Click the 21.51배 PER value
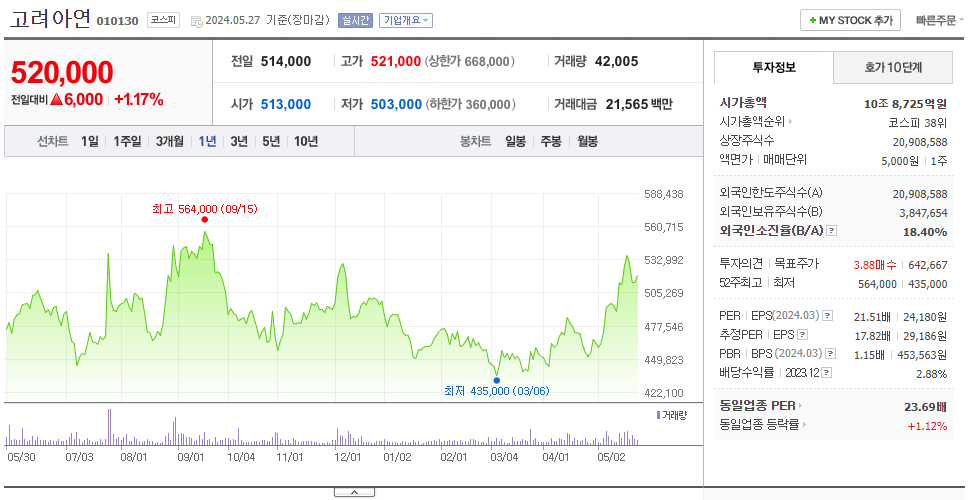Screen dimensions: 968x500 [872, 317]
